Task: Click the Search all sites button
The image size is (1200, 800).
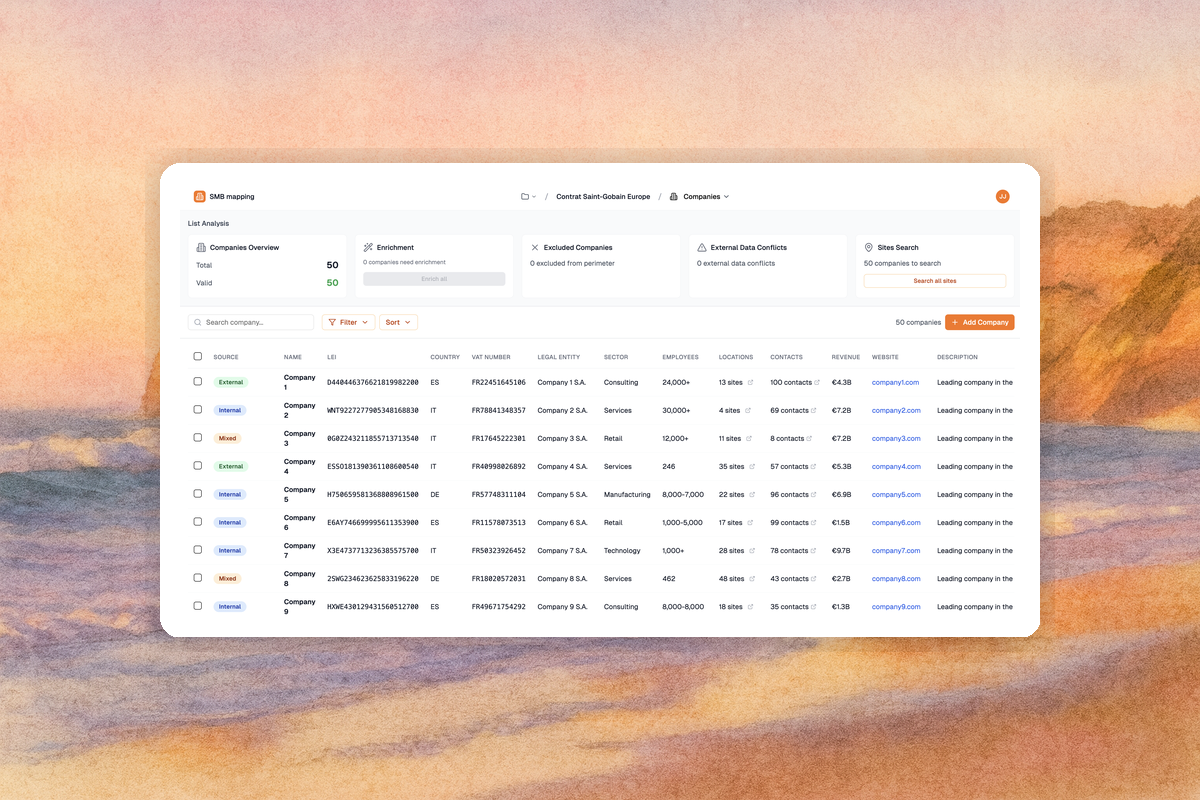Action: pyautogui.click(x=934, y=281)
